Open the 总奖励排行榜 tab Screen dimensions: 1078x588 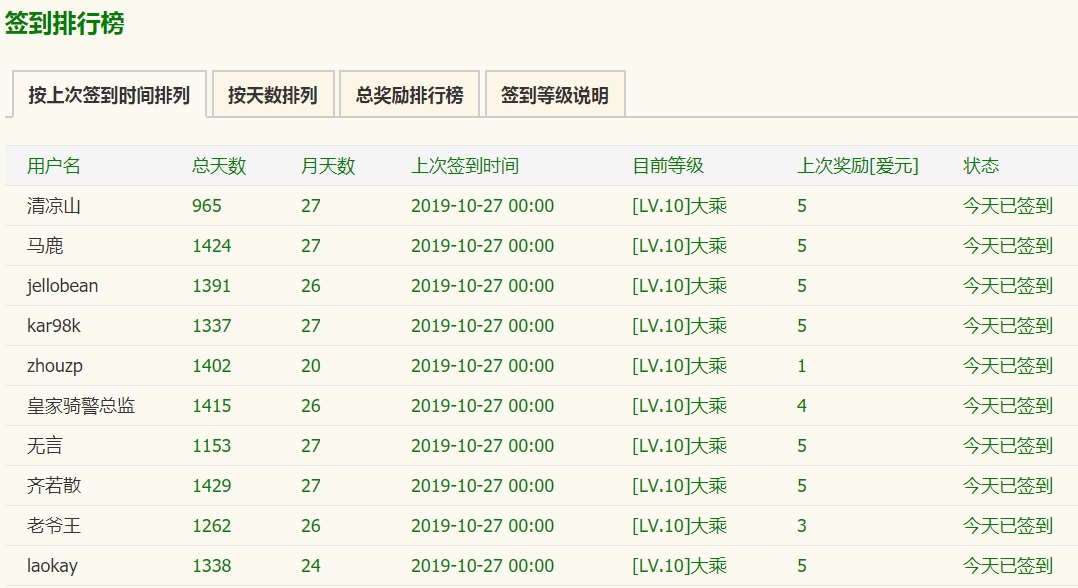point(409,95)
